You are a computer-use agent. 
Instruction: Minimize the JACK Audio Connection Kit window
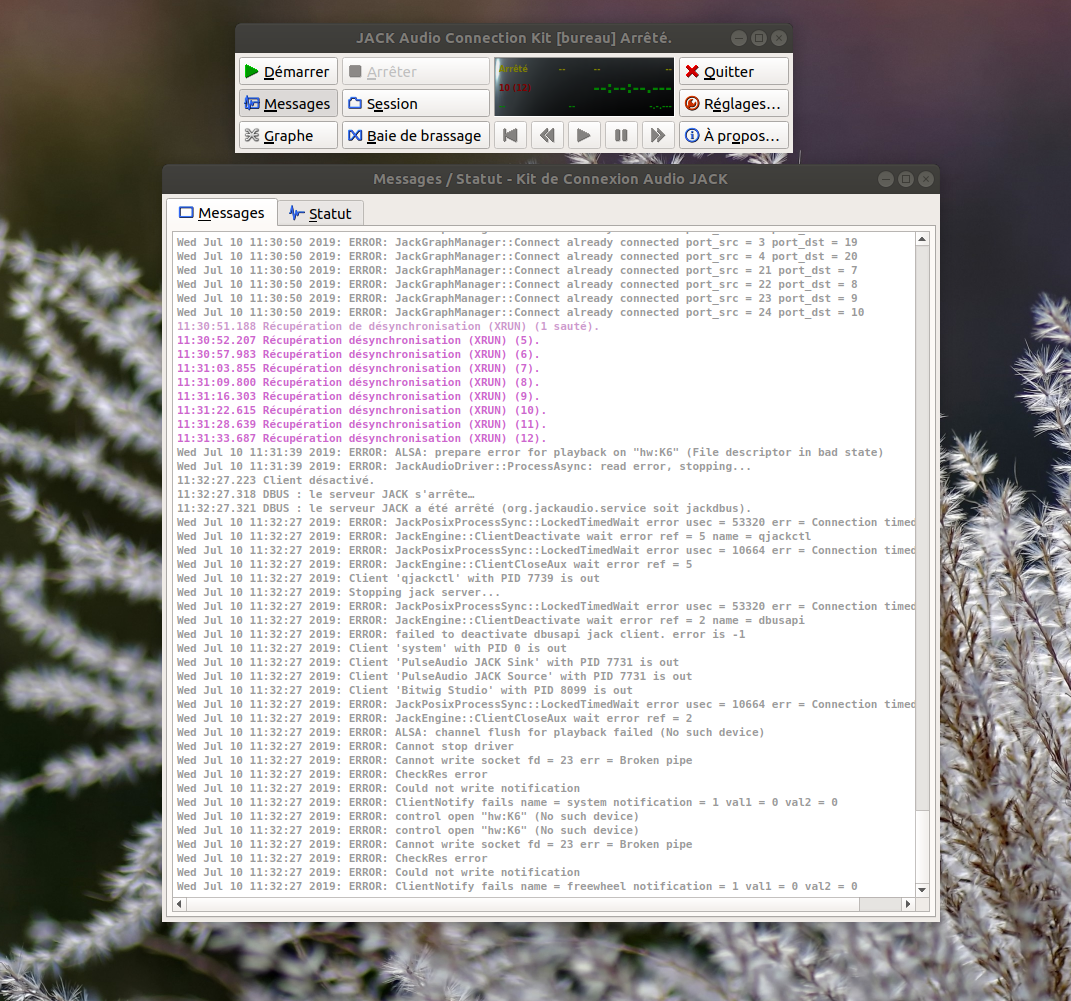coord(739,38)
